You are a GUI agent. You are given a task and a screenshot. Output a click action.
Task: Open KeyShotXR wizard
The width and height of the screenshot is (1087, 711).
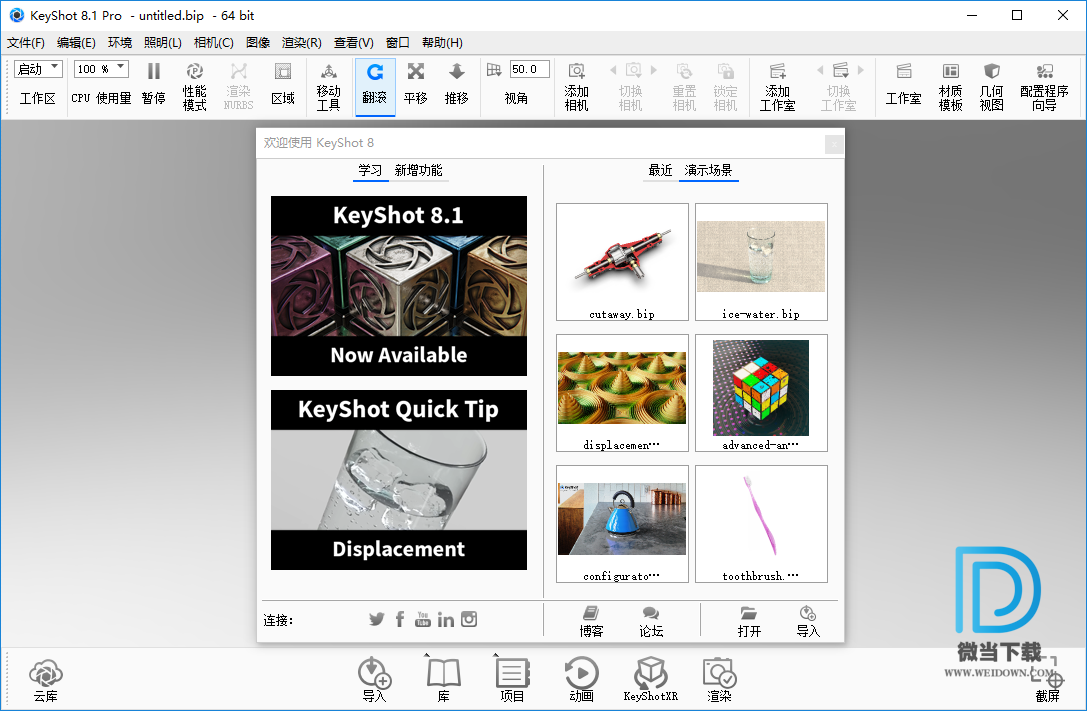[x=651, y=681]
